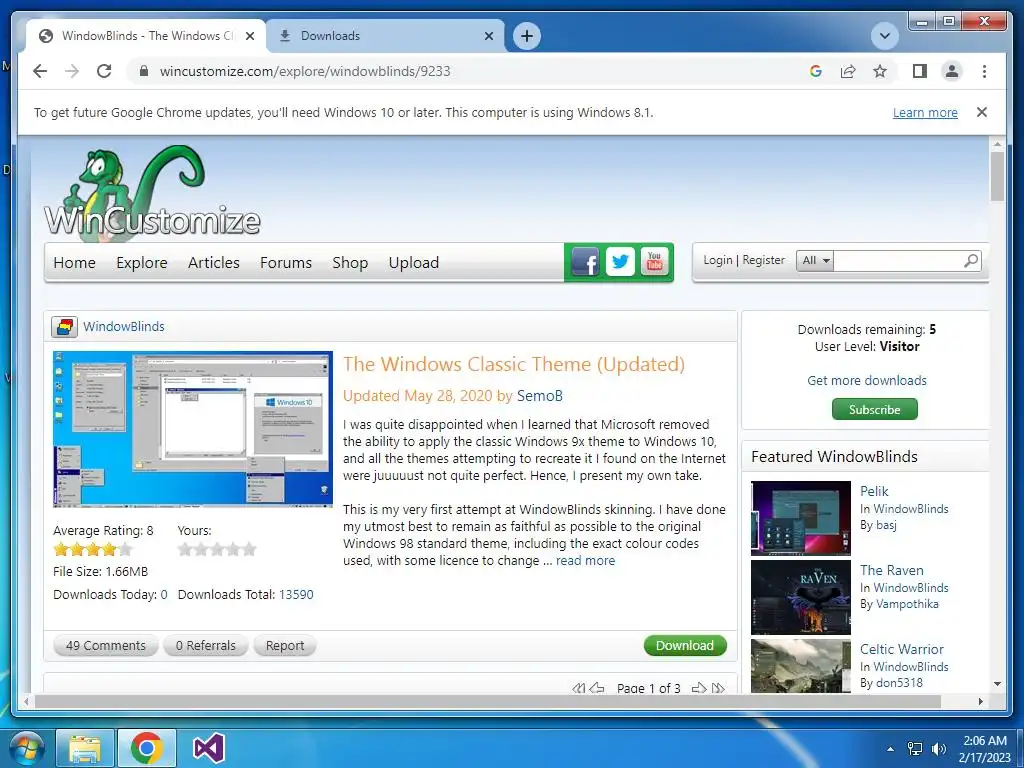This screenshot has width=1024, height=768.
Task: Open the Twitter icon link
Action: [620, 263]
